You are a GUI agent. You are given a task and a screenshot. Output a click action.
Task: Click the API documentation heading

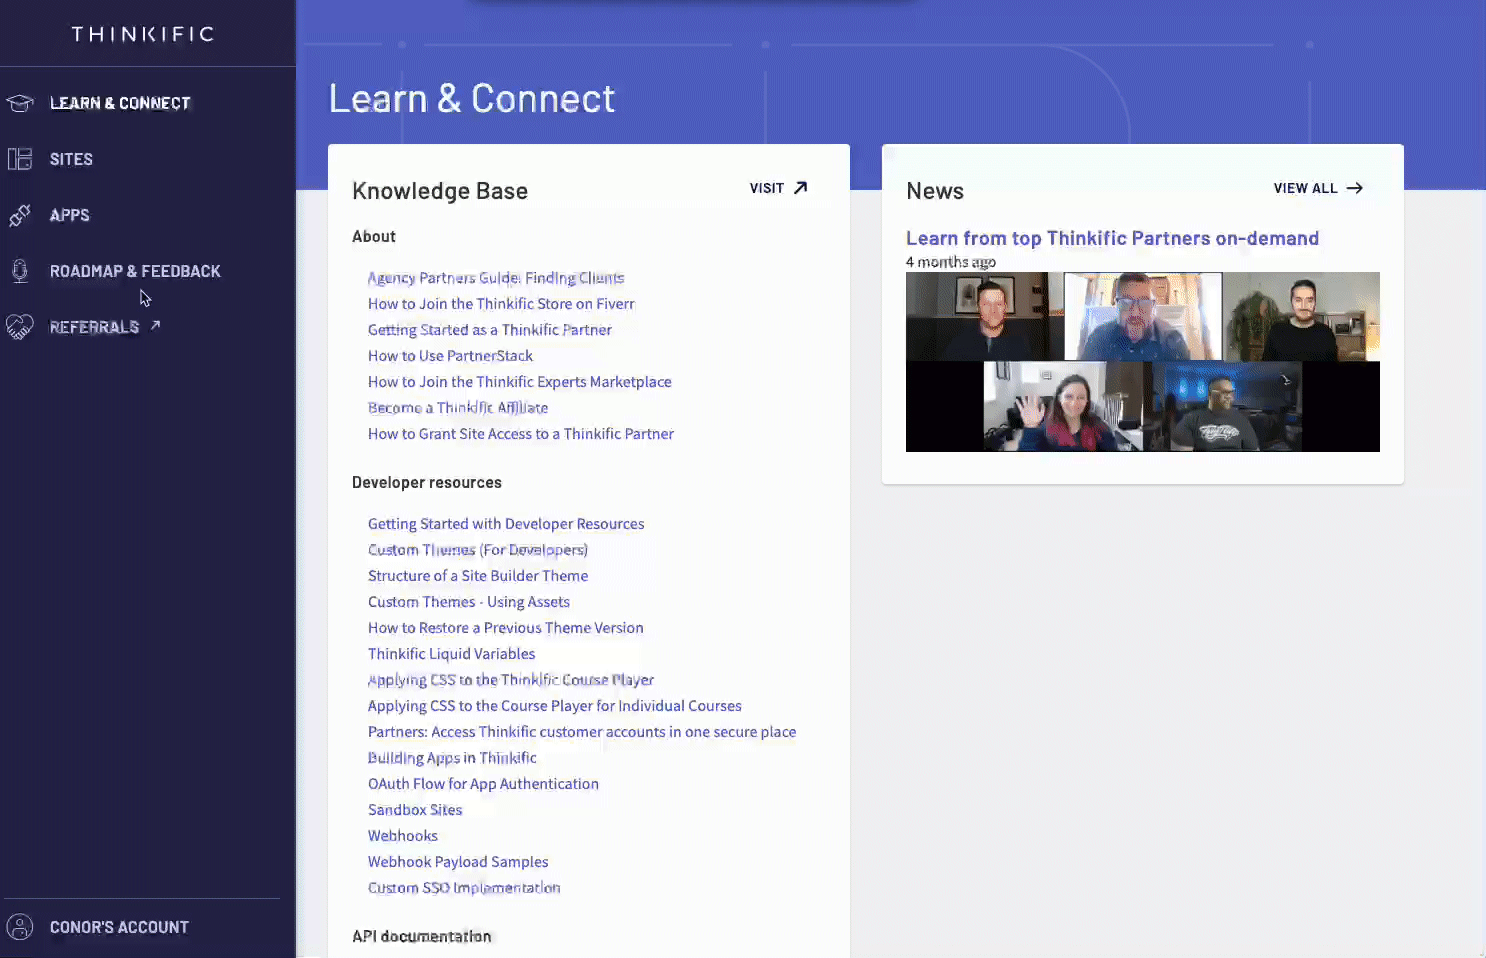click(x=422, y=936)
